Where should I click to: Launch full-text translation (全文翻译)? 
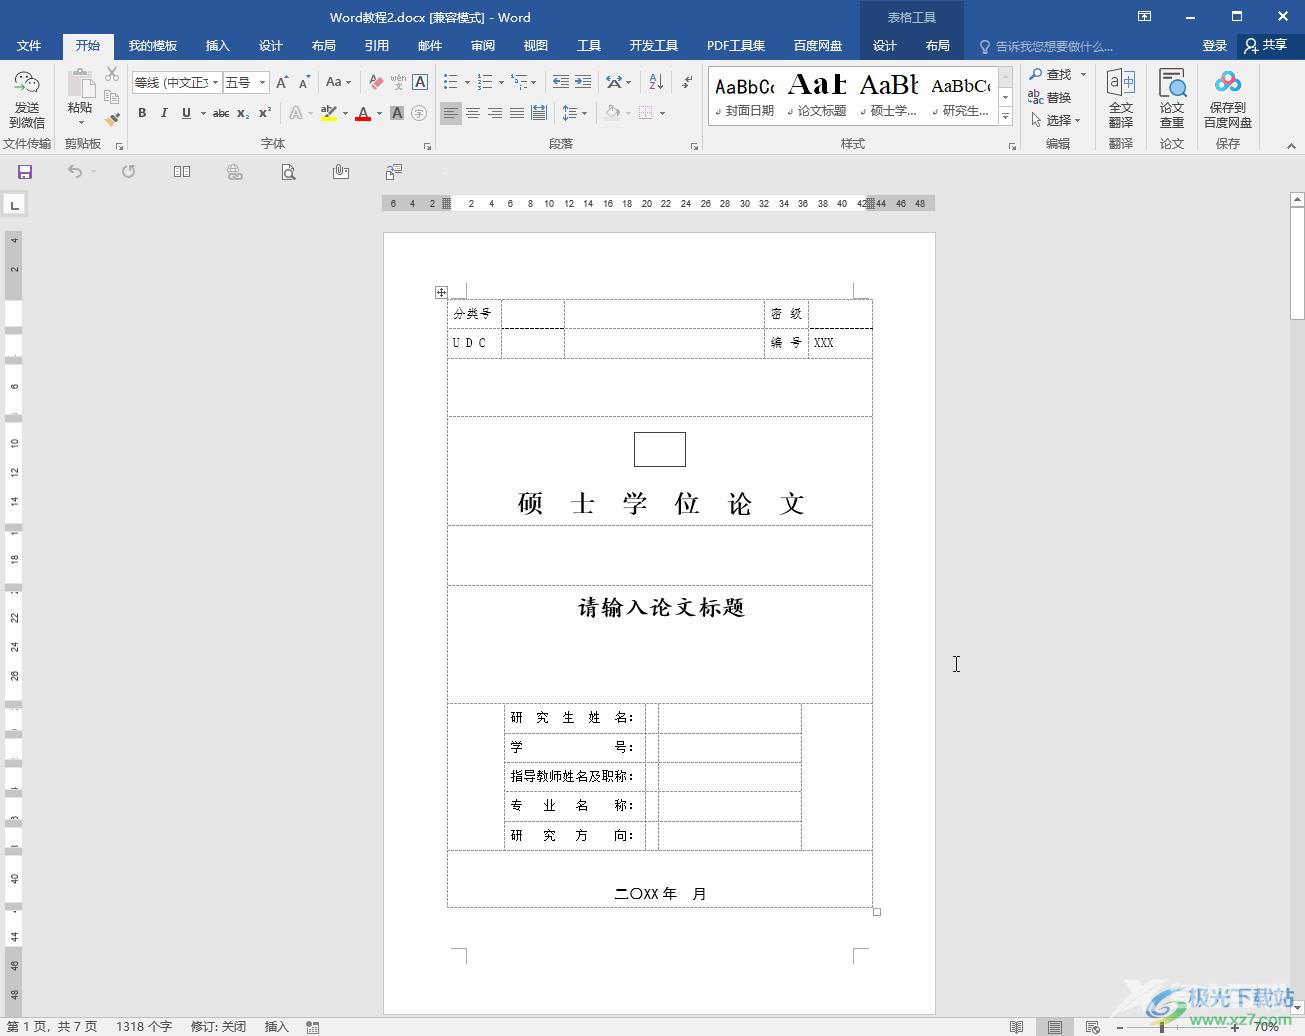point(1121,99)
